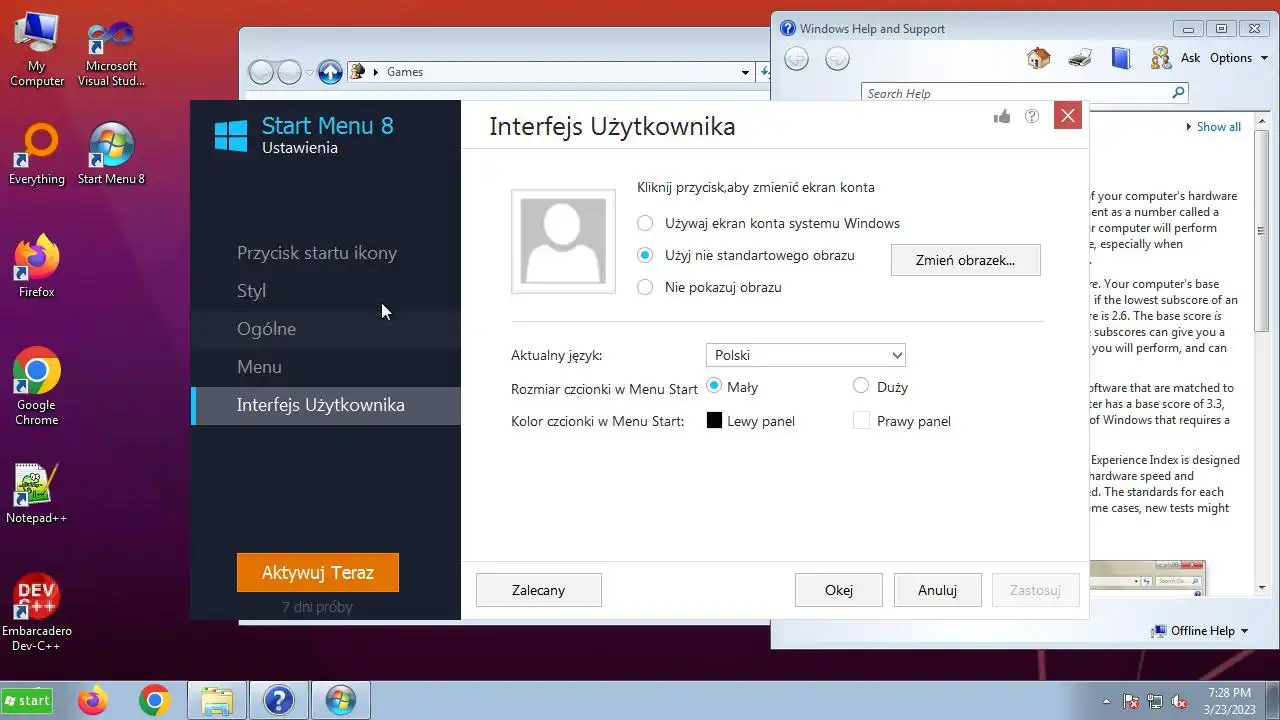Choose Mały font size radio button
Screen dimensions: 1280x720
click(714, 386)
